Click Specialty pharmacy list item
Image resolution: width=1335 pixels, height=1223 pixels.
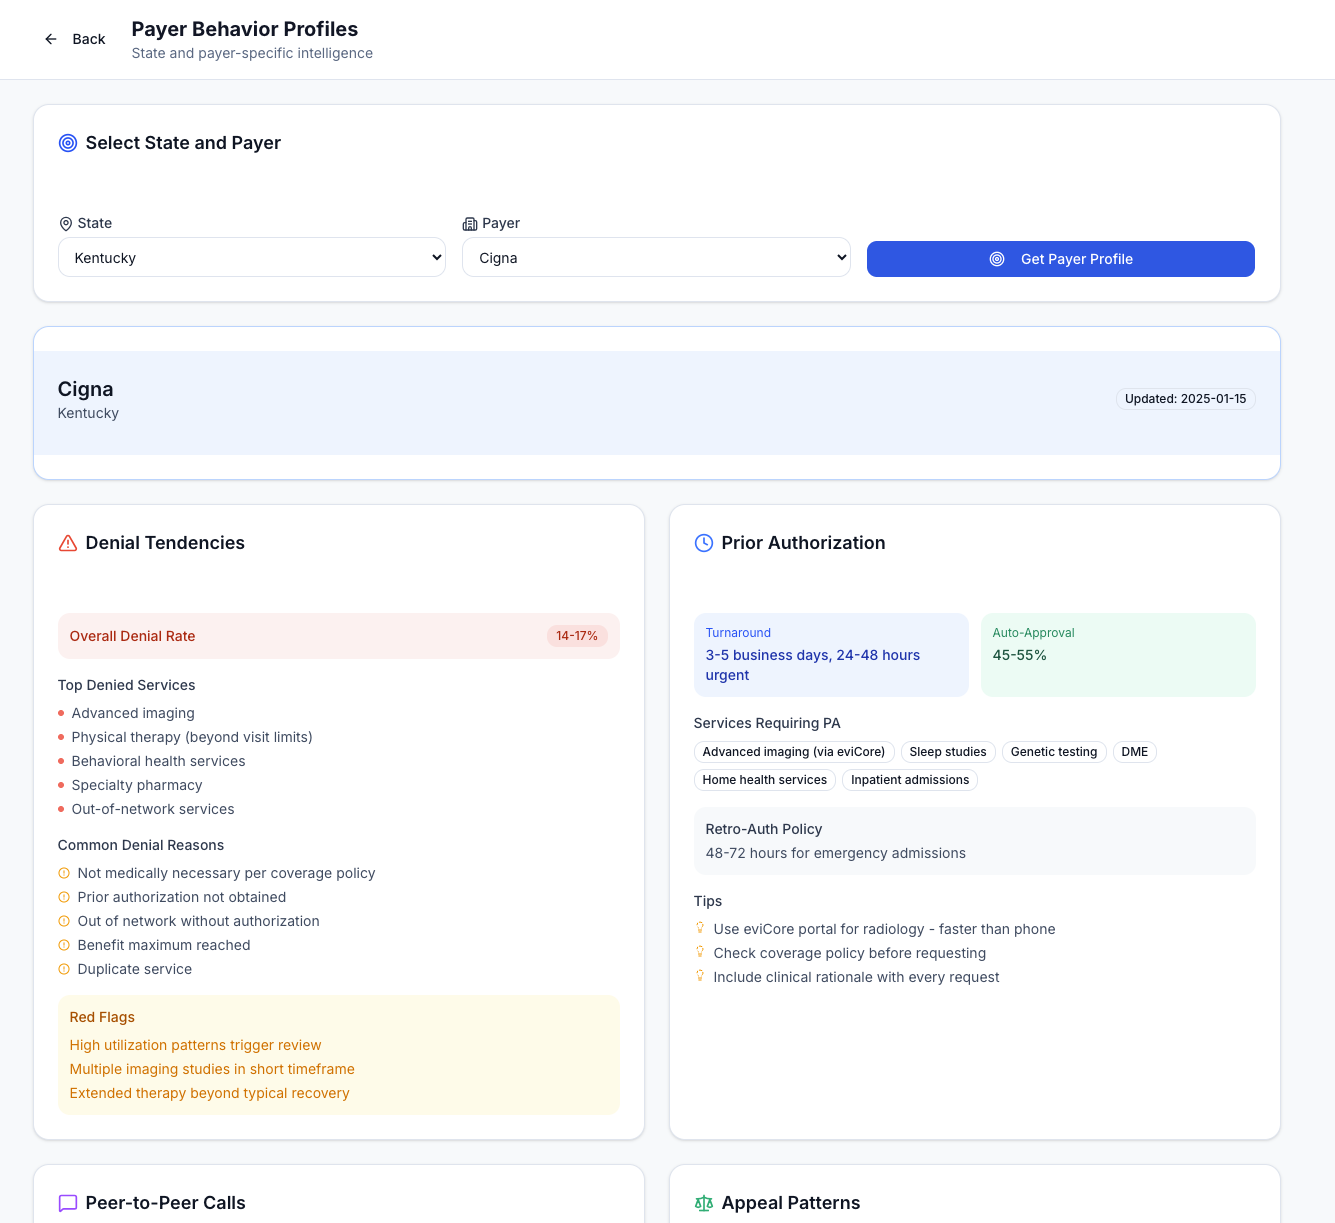point(137,785)
